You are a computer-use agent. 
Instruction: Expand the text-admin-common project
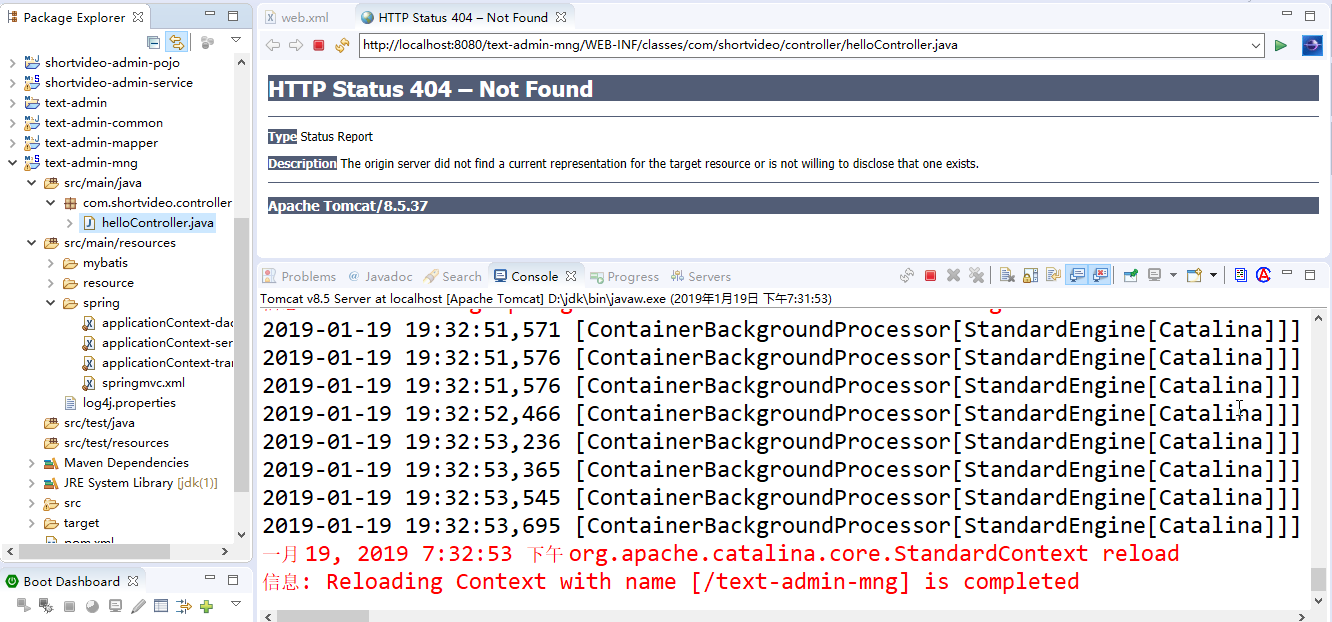[x=13, y=123]
